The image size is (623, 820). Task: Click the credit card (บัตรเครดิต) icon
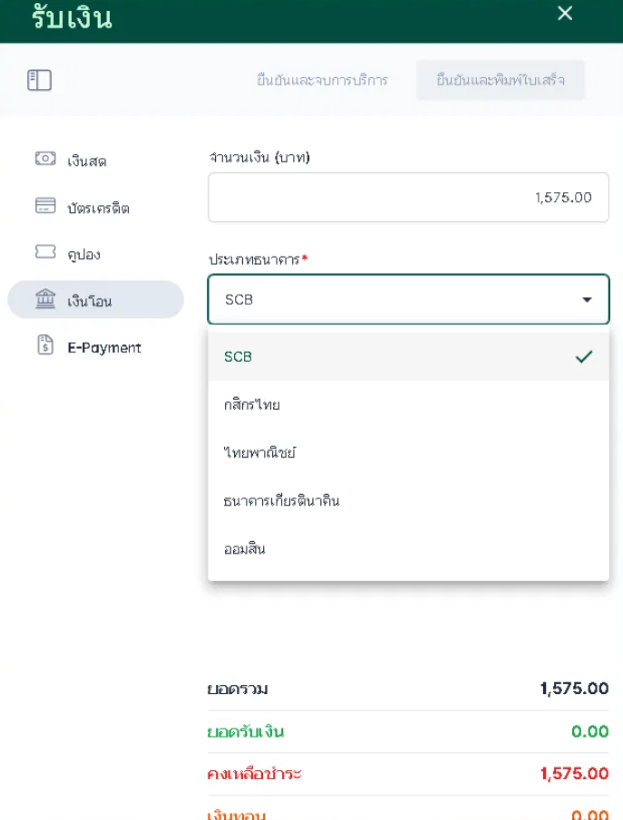point(45,206)
